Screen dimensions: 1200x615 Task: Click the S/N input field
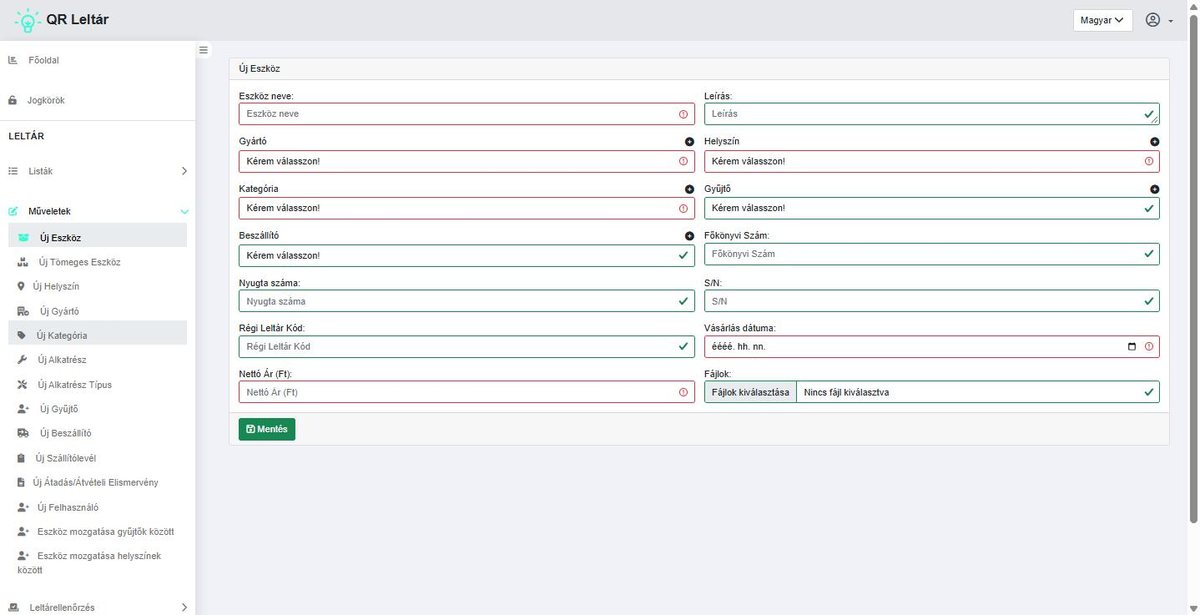(x=932, y=300)
